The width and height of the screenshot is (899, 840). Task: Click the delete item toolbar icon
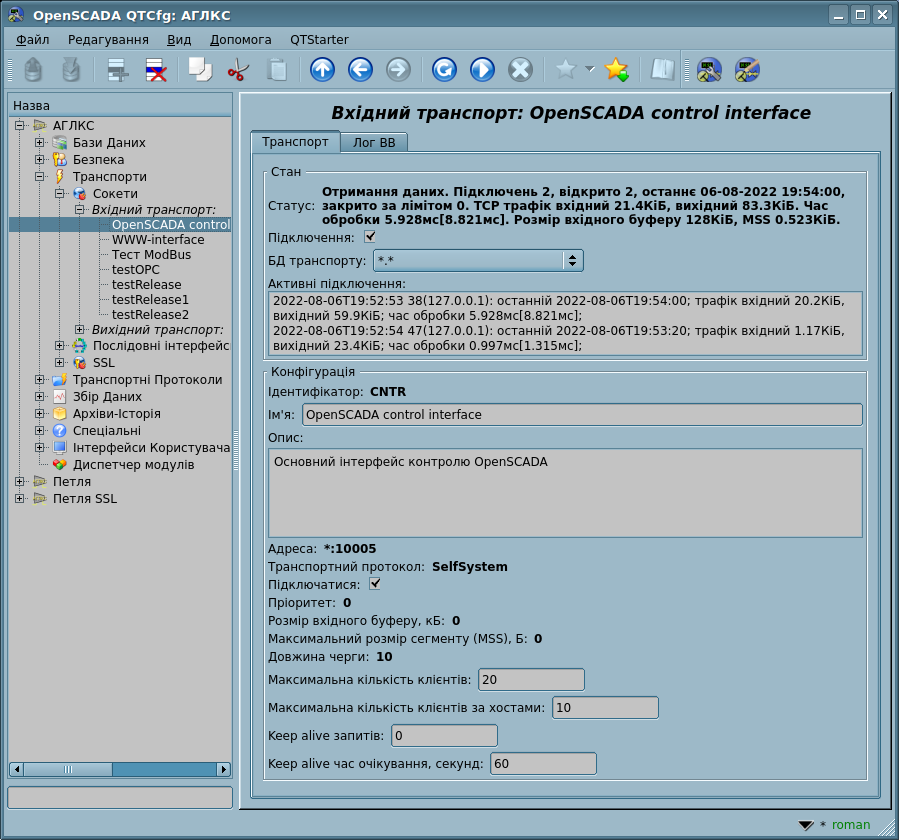(156, 70)
